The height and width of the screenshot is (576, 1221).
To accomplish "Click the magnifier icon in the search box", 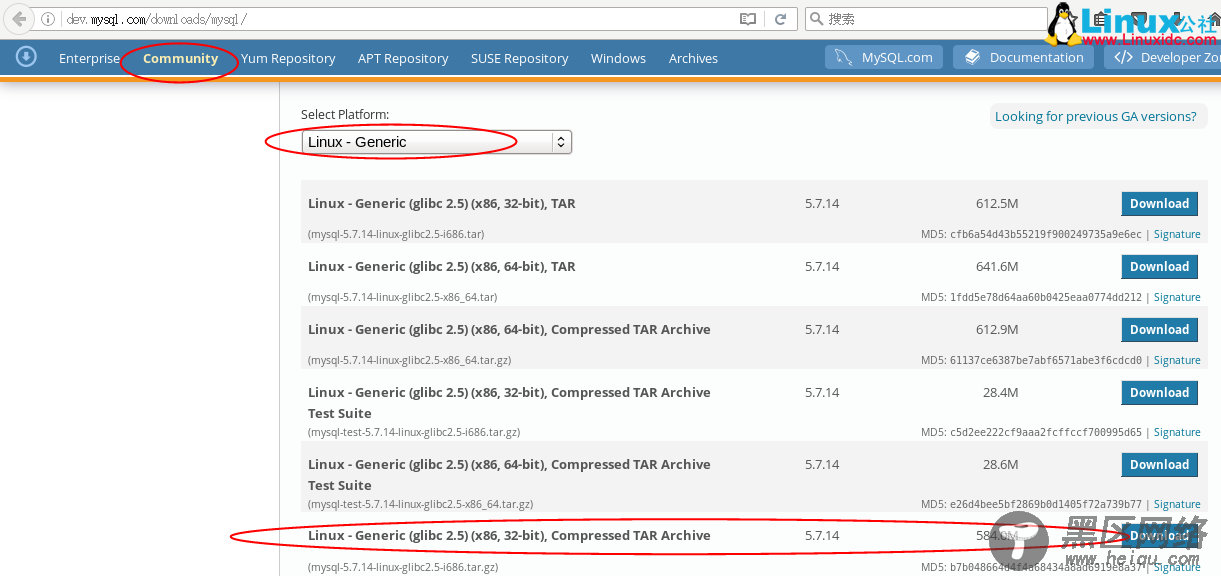I will tap(816, 19).
